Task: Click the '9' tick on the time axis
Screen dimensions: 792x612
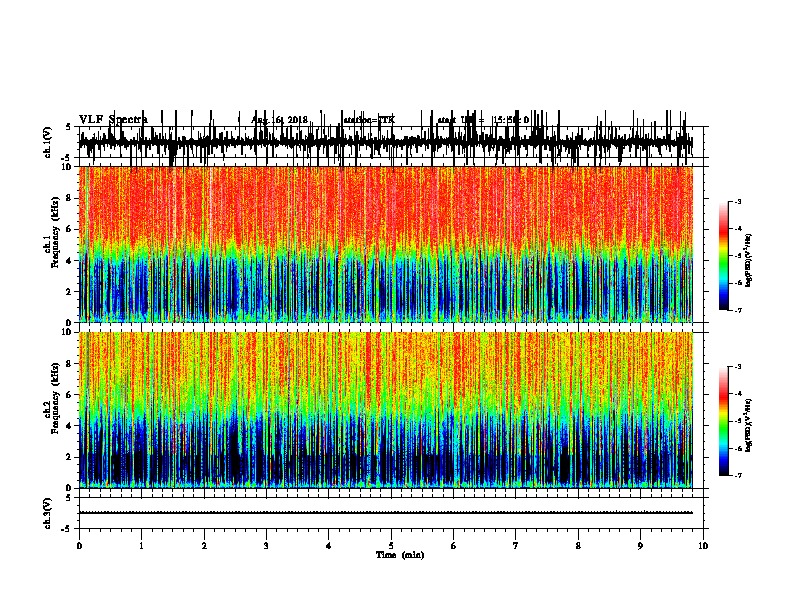Action: [640, 546]
